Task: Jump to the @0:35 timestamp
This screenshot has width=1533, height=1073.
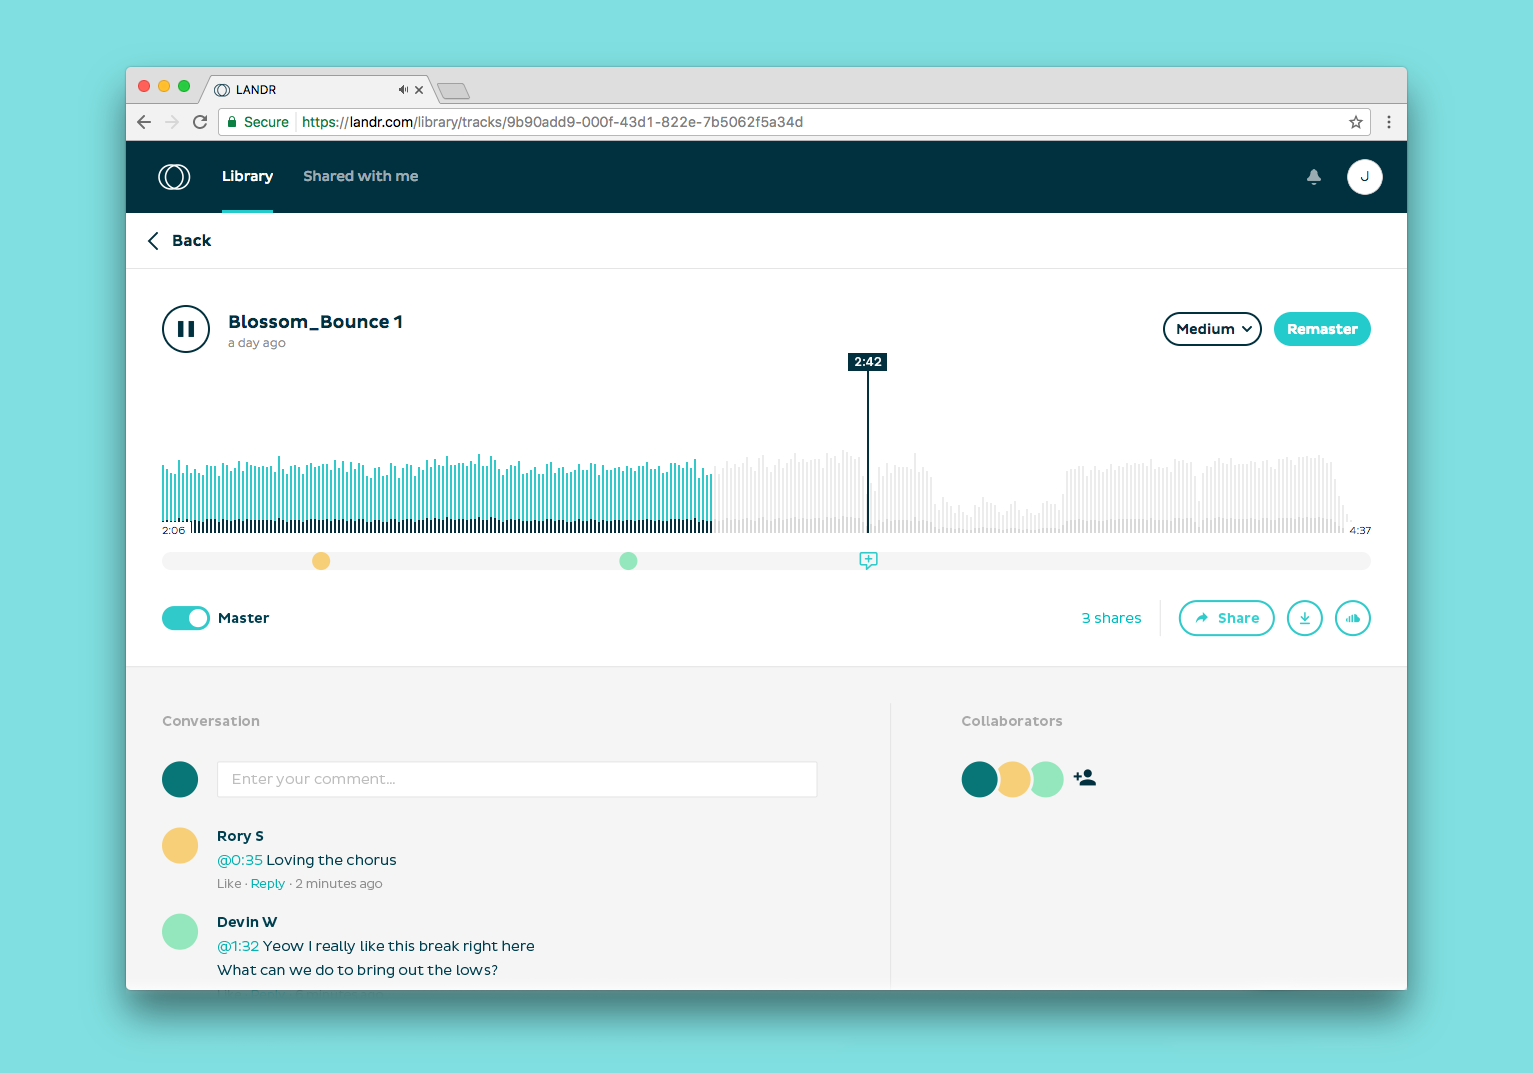Action: pyautogui.click(x=240, y=860)
